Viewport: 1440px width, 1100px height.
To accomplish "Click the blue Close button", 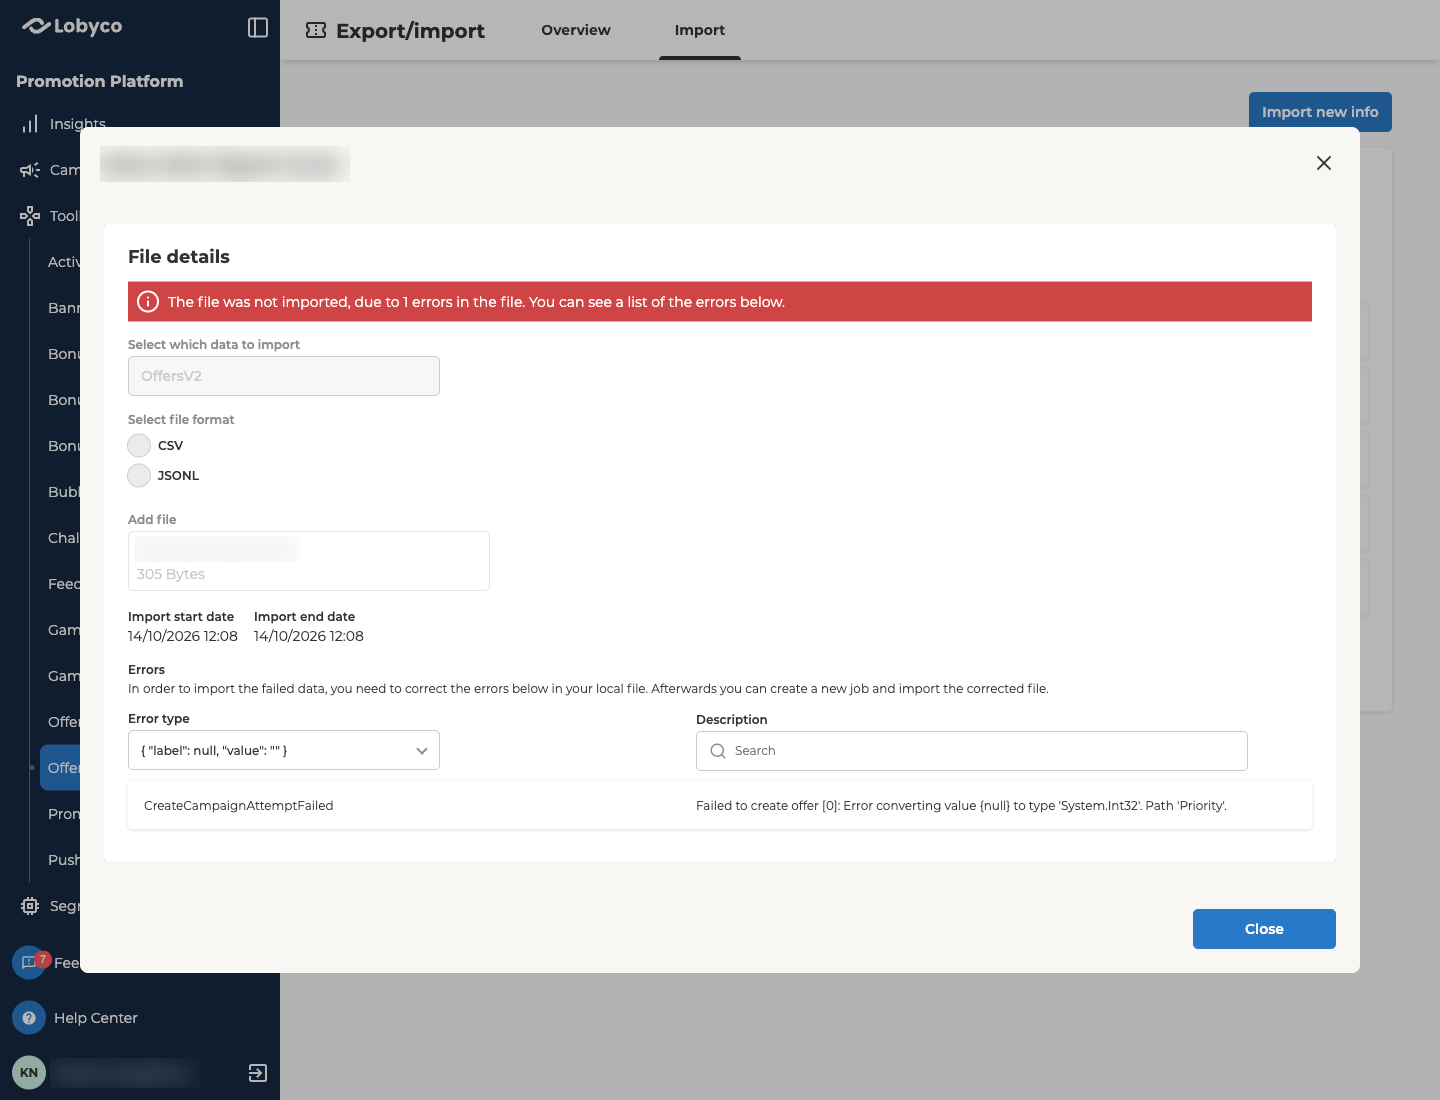I will 1264,929.
